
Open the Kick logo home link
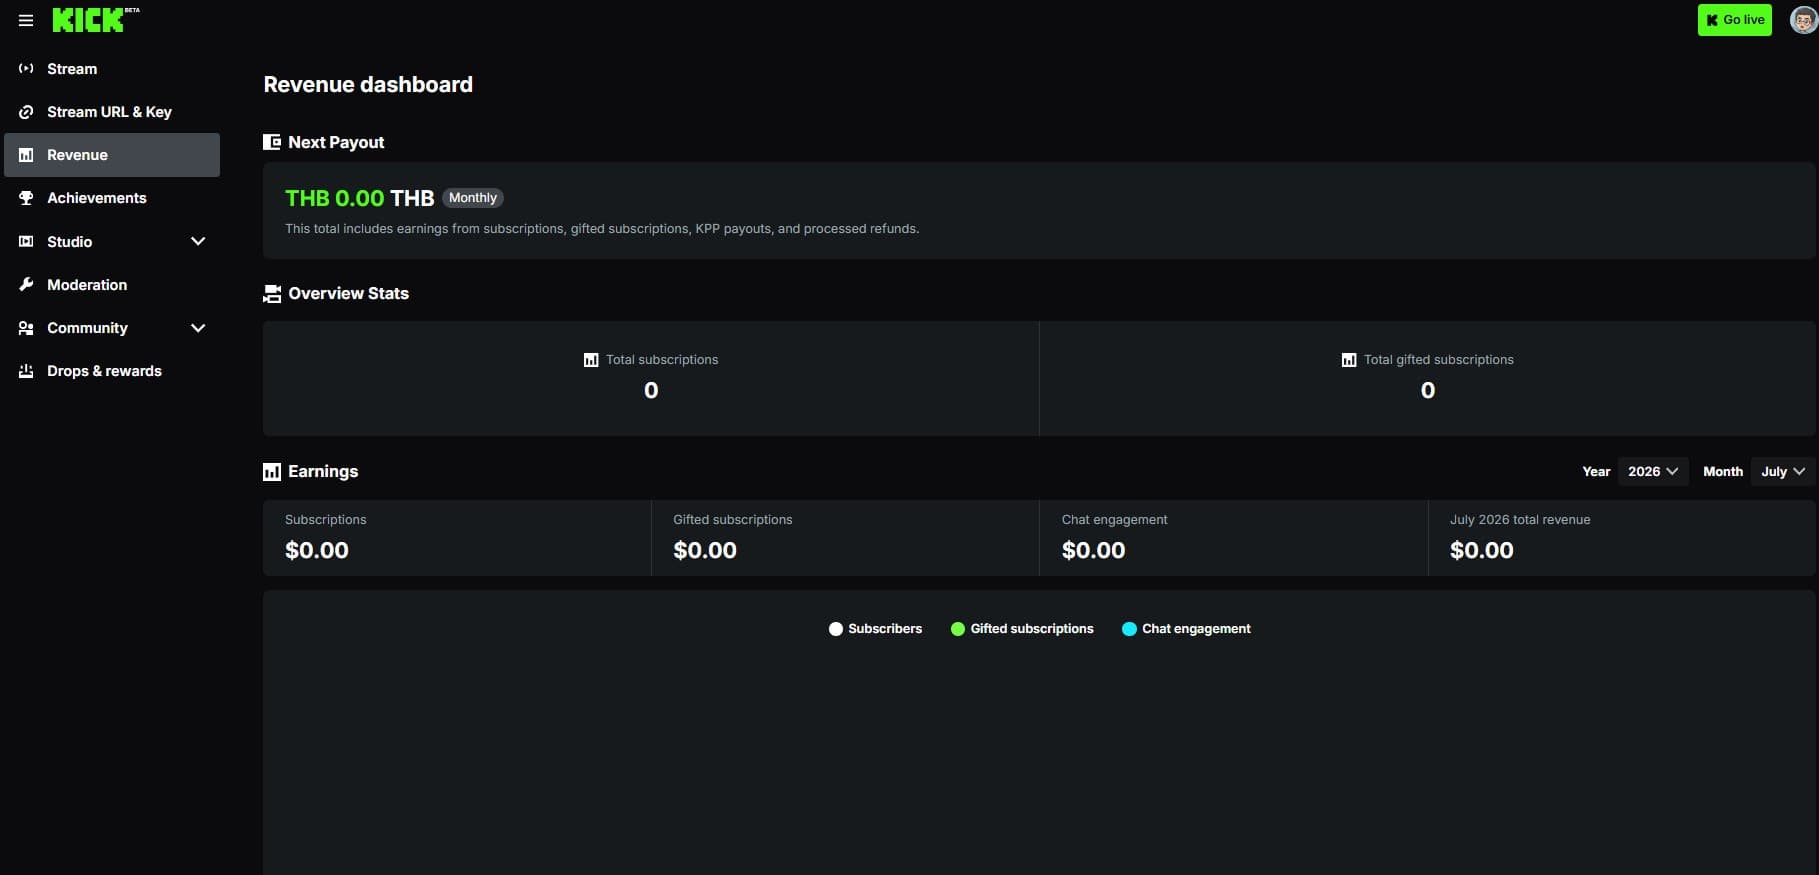coord(96,20)
